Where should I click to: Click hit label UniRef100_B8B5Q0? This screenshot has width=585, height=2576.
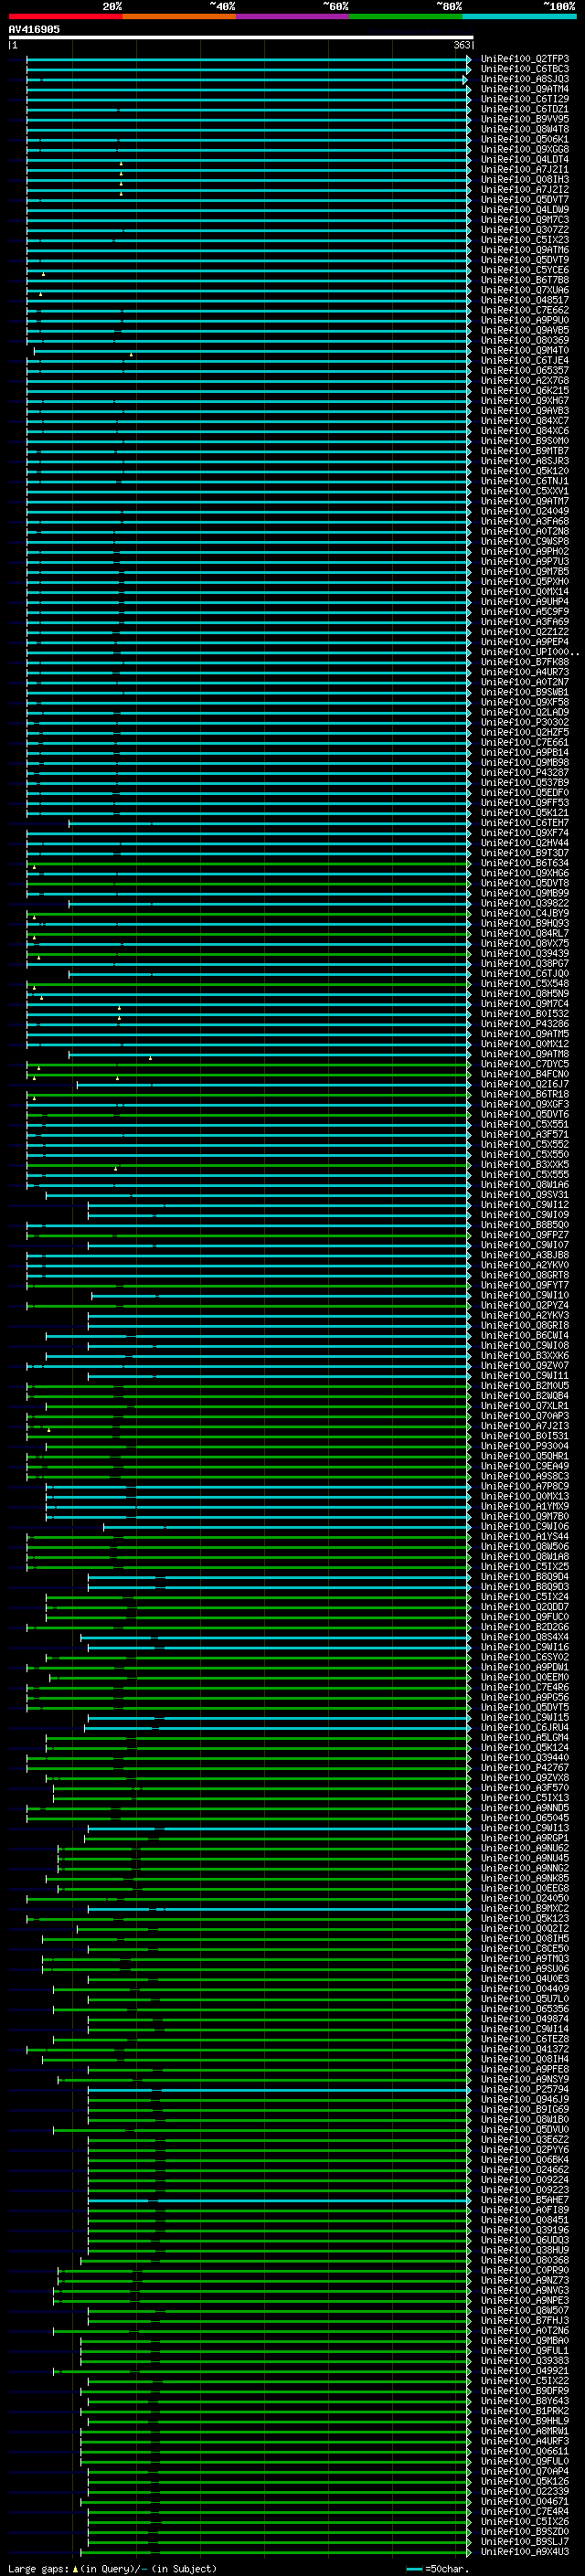[x=525, y=1225]
